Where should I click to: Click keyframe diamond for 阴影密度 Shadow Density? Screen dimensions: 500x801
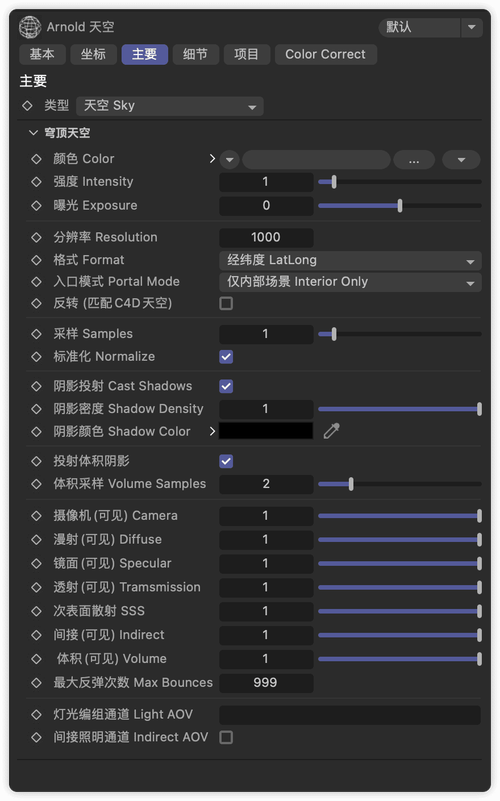[36, 409]
